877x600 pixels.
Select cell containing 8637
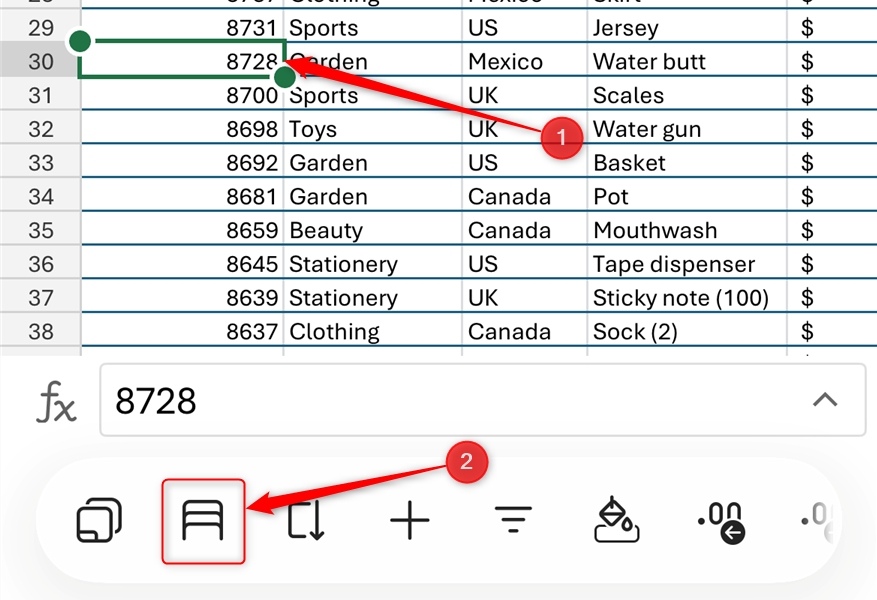coord(182,331)
